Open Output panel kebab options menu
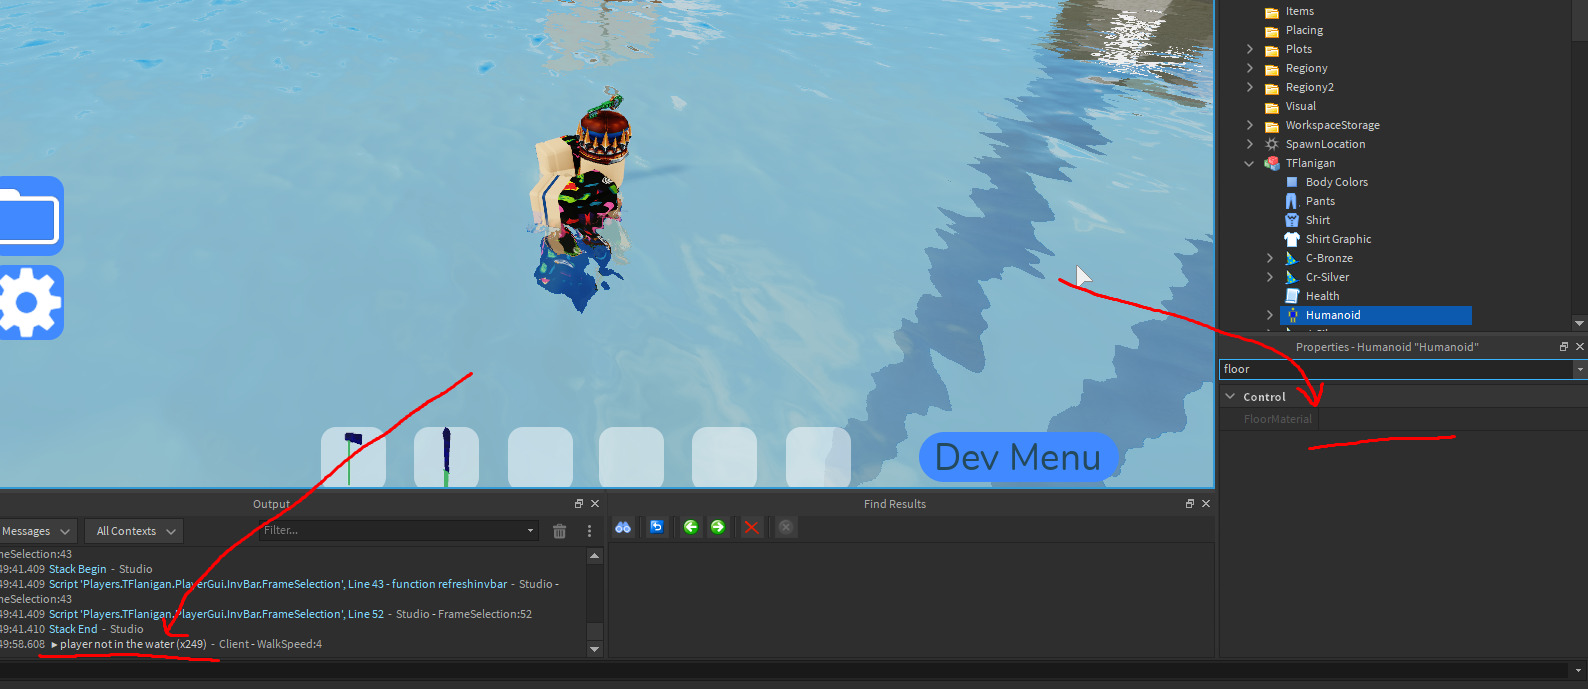This screenshot has height=689, width=1588. (x=589, y=531)
